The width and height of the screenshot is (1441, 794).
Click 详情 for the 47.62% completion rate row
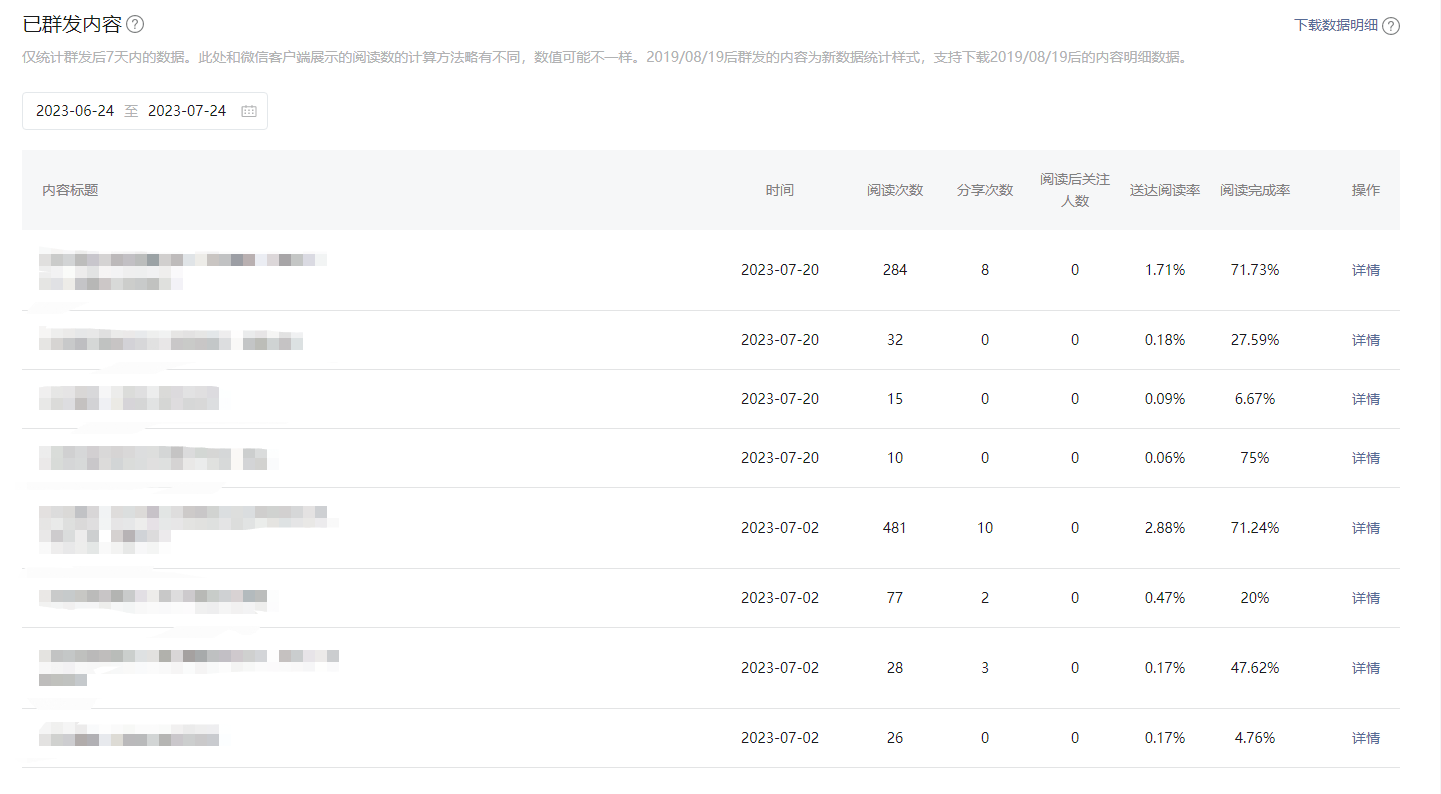(x=1365, y=668)
